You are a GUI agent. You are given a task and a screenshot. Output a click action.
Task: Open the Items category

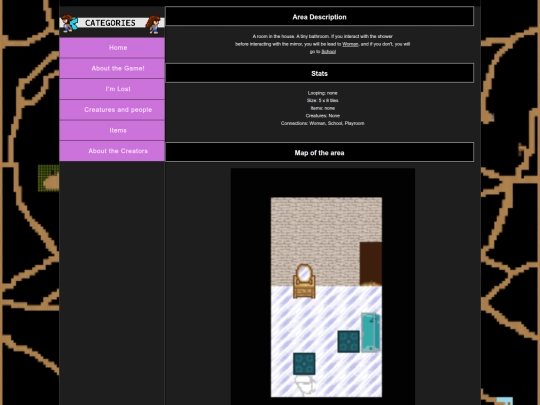pos(112,130)
